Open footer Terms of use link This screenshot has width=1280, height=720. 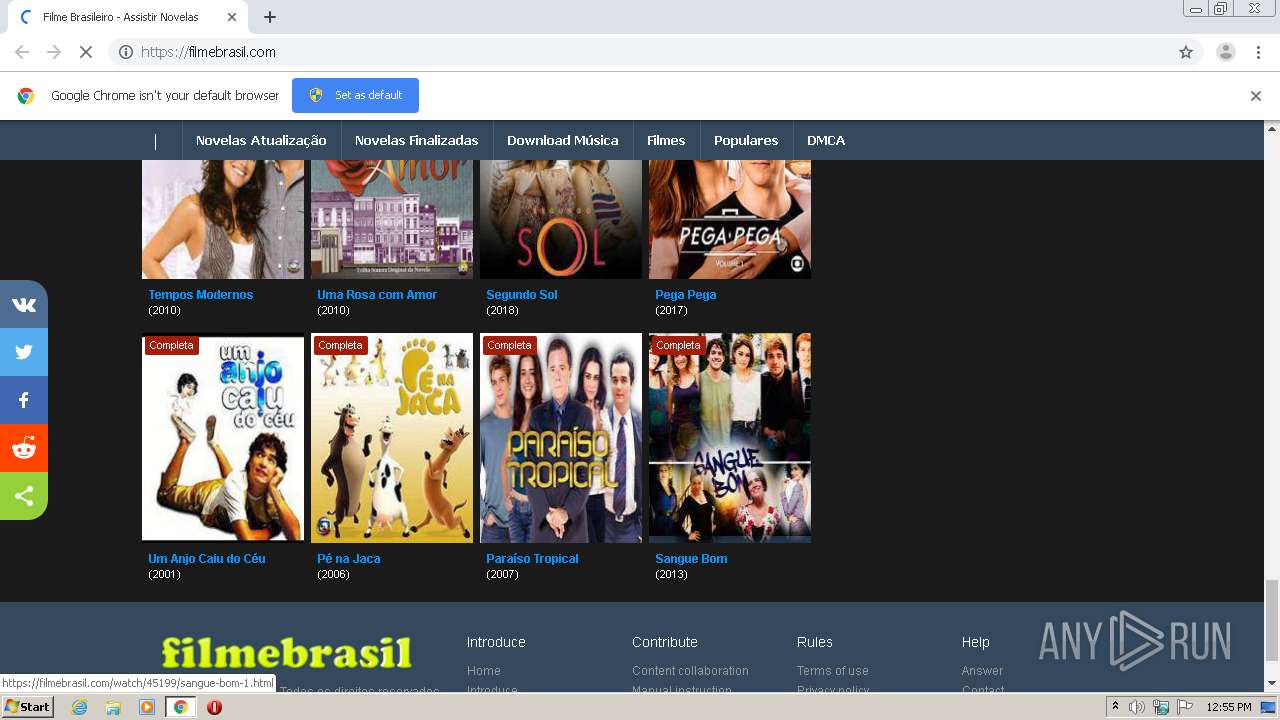click(833, 671)
